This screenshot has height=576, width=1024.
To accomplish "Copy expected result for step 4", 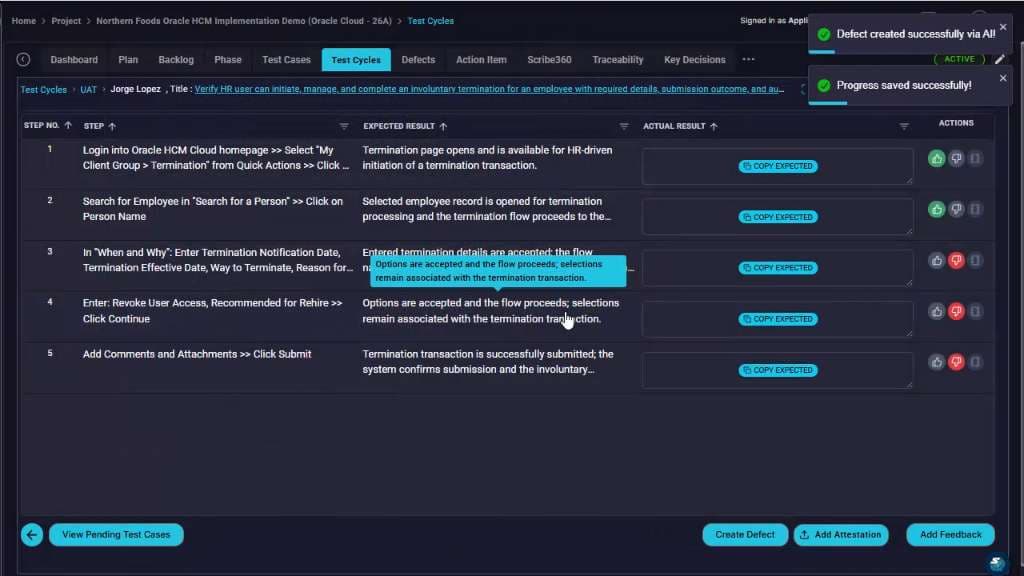I will click(778, 319).
